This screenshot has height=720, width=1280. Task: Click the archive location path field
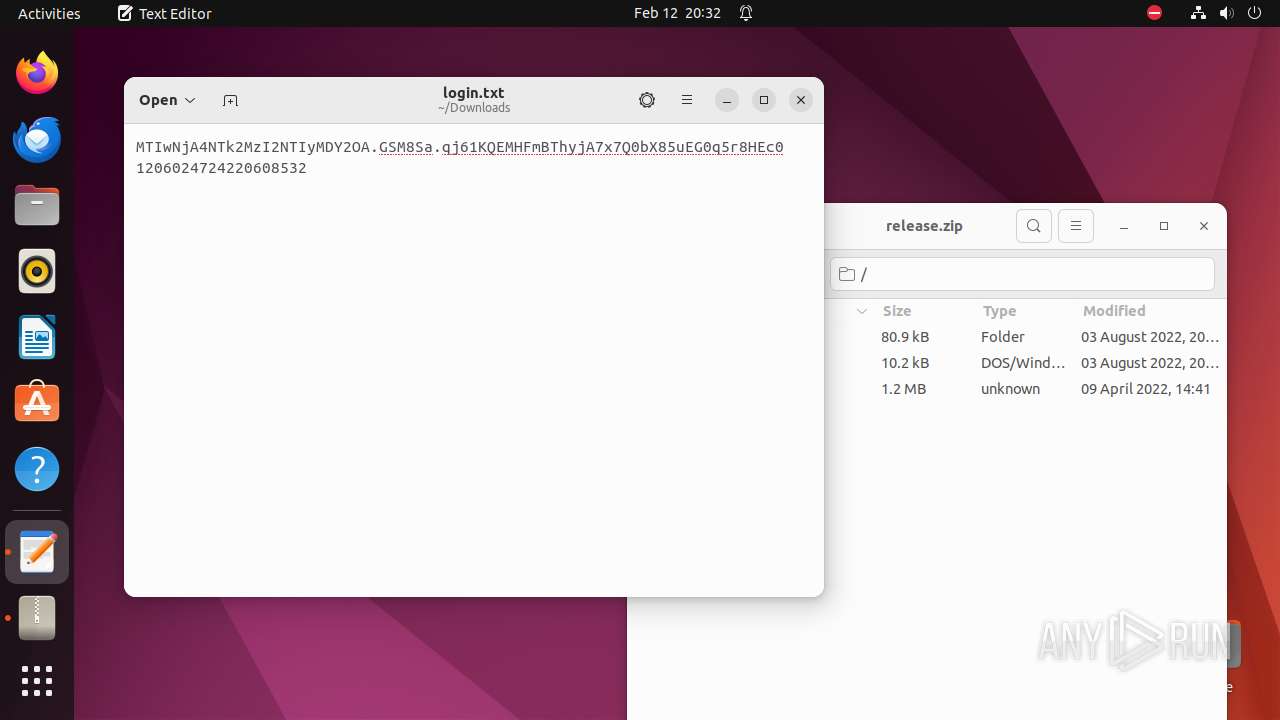1022,274
